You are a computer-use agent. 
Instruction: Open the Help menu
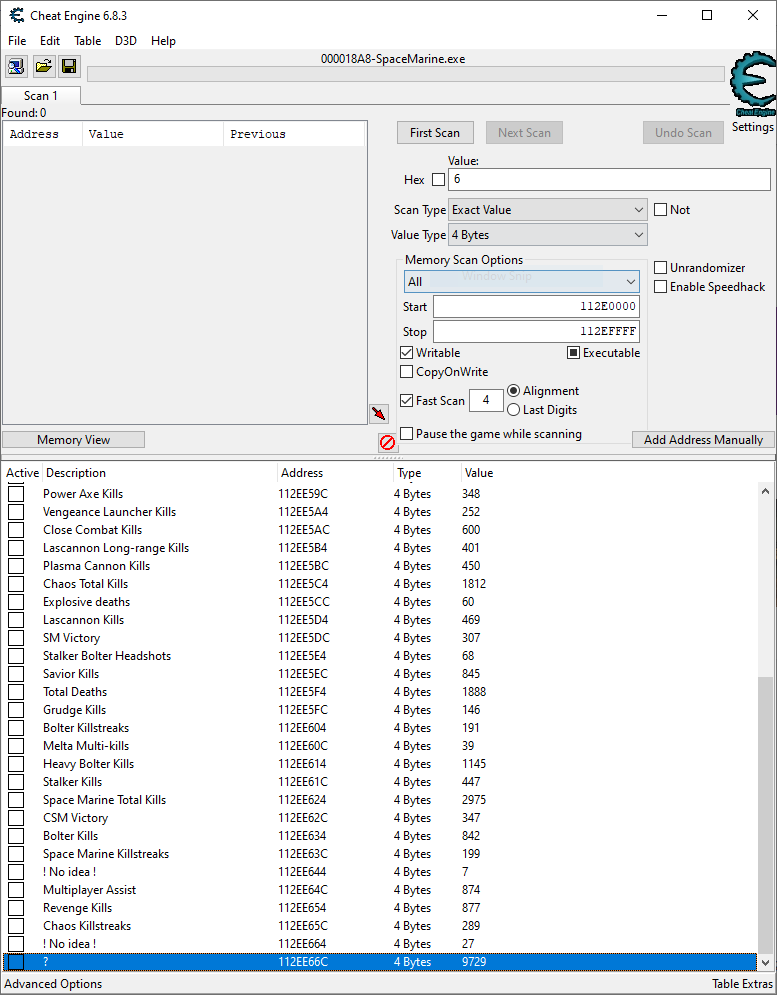163,41
